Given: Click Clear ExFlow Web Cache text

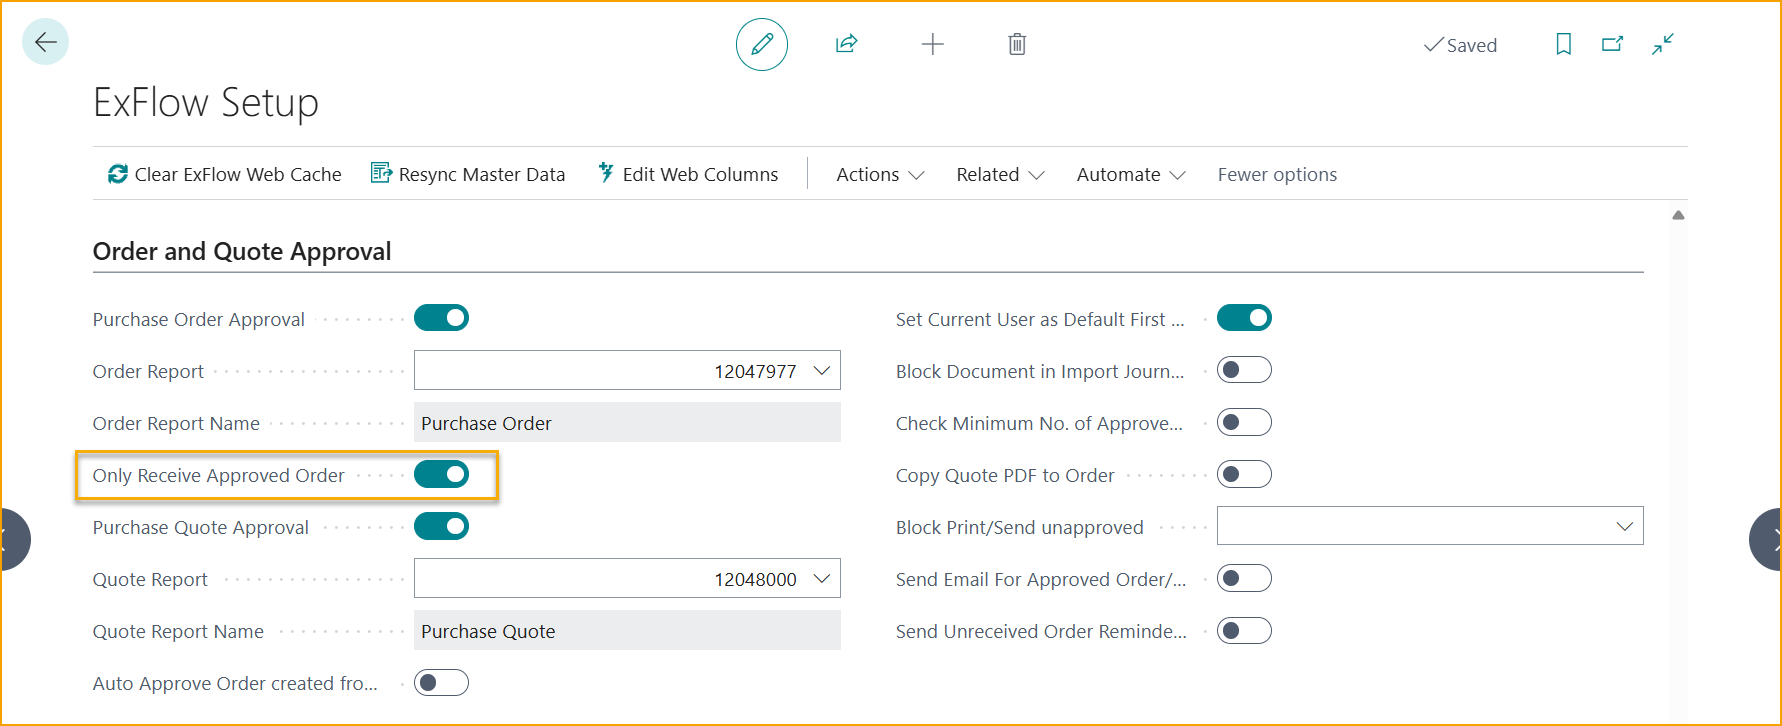Looking at the screenshot, I should [x=238, y=174].
